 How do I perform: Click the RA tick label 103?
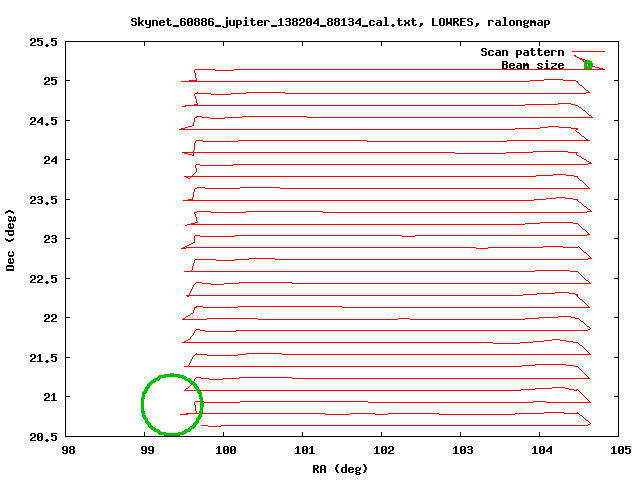tap(463, 450)
